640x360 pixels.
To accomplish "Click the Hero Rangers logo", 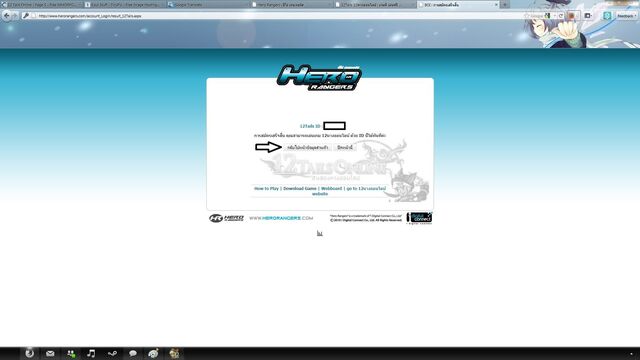I will pos(319,77).
